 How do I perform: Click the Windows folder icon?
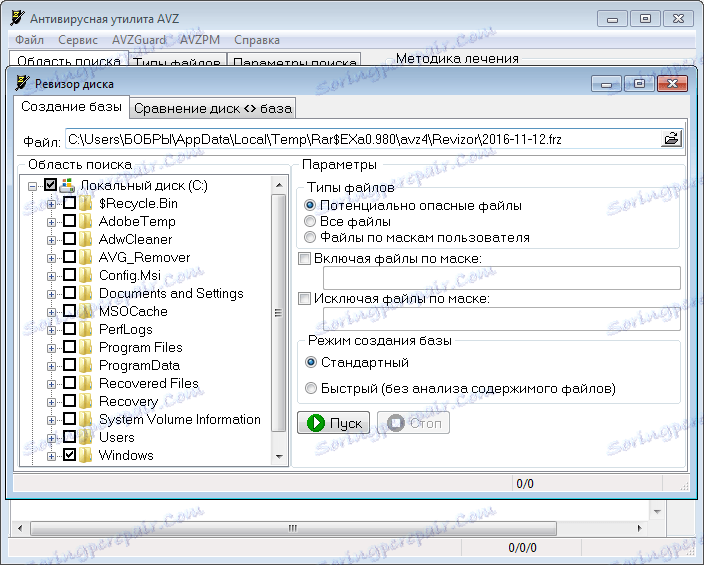85,455
